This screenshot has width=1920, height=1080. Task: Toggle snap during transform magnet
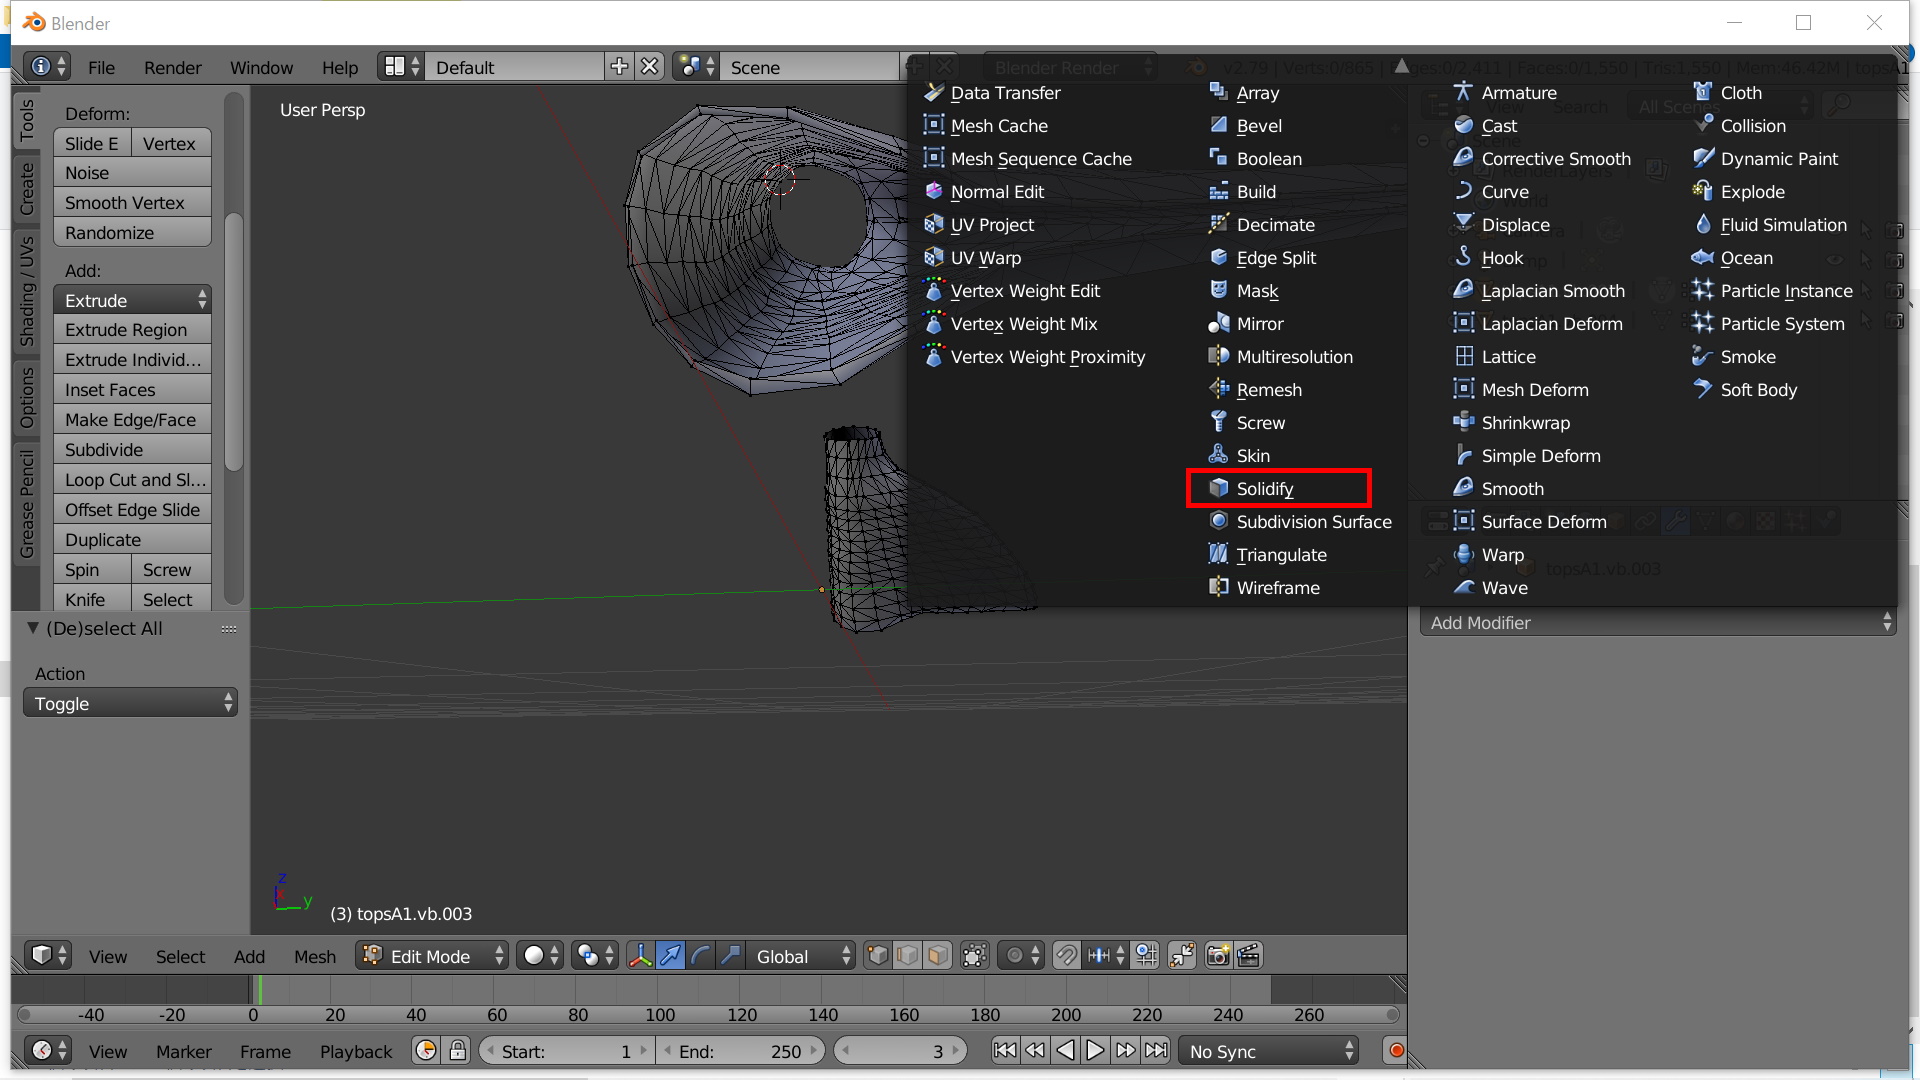click(1066, 956)
